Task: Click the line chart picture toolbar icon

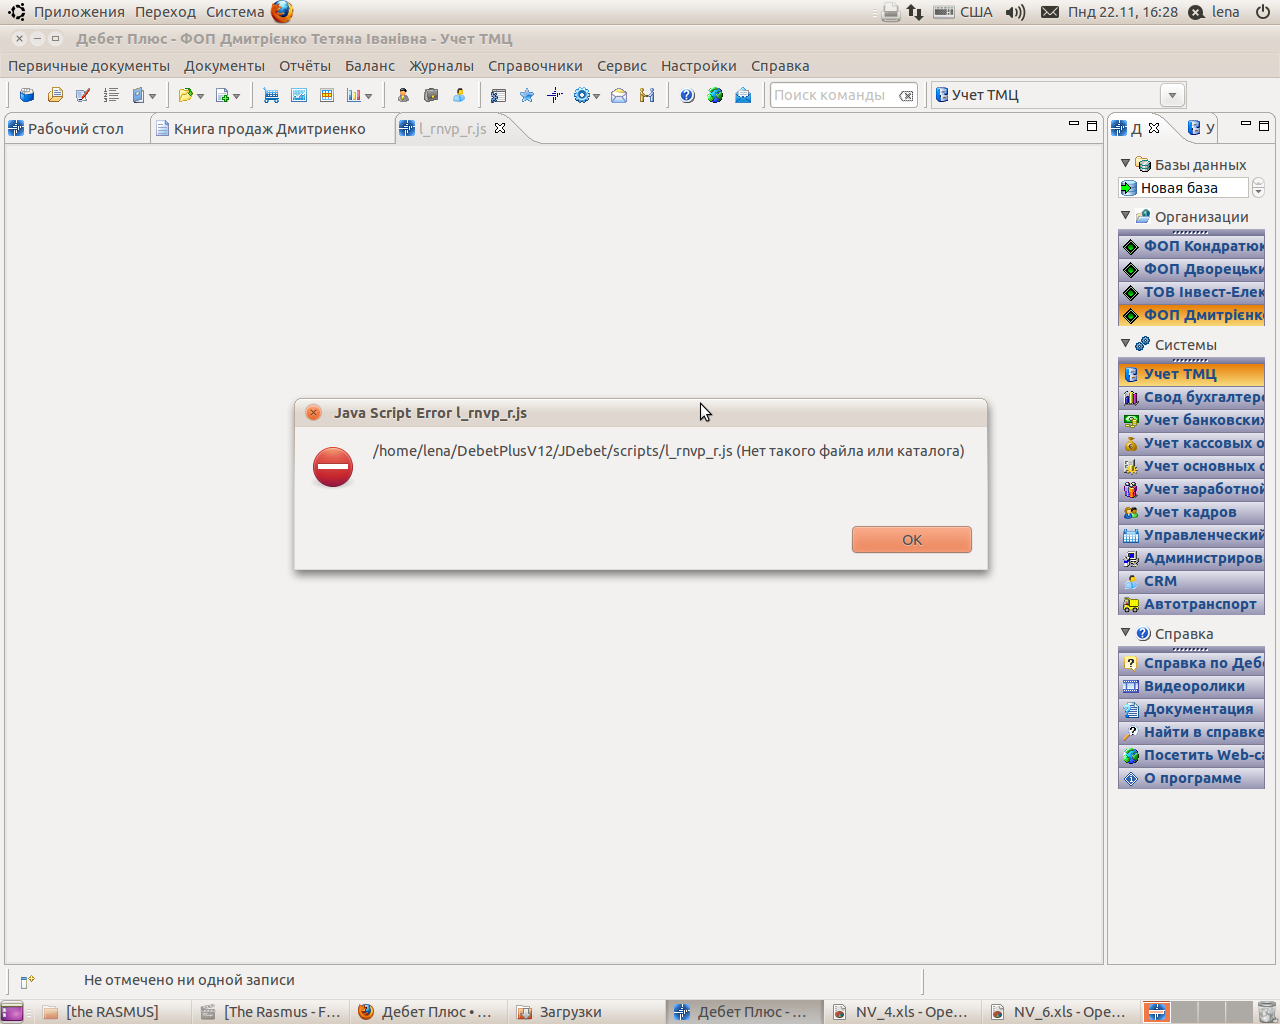Action: 299,95
